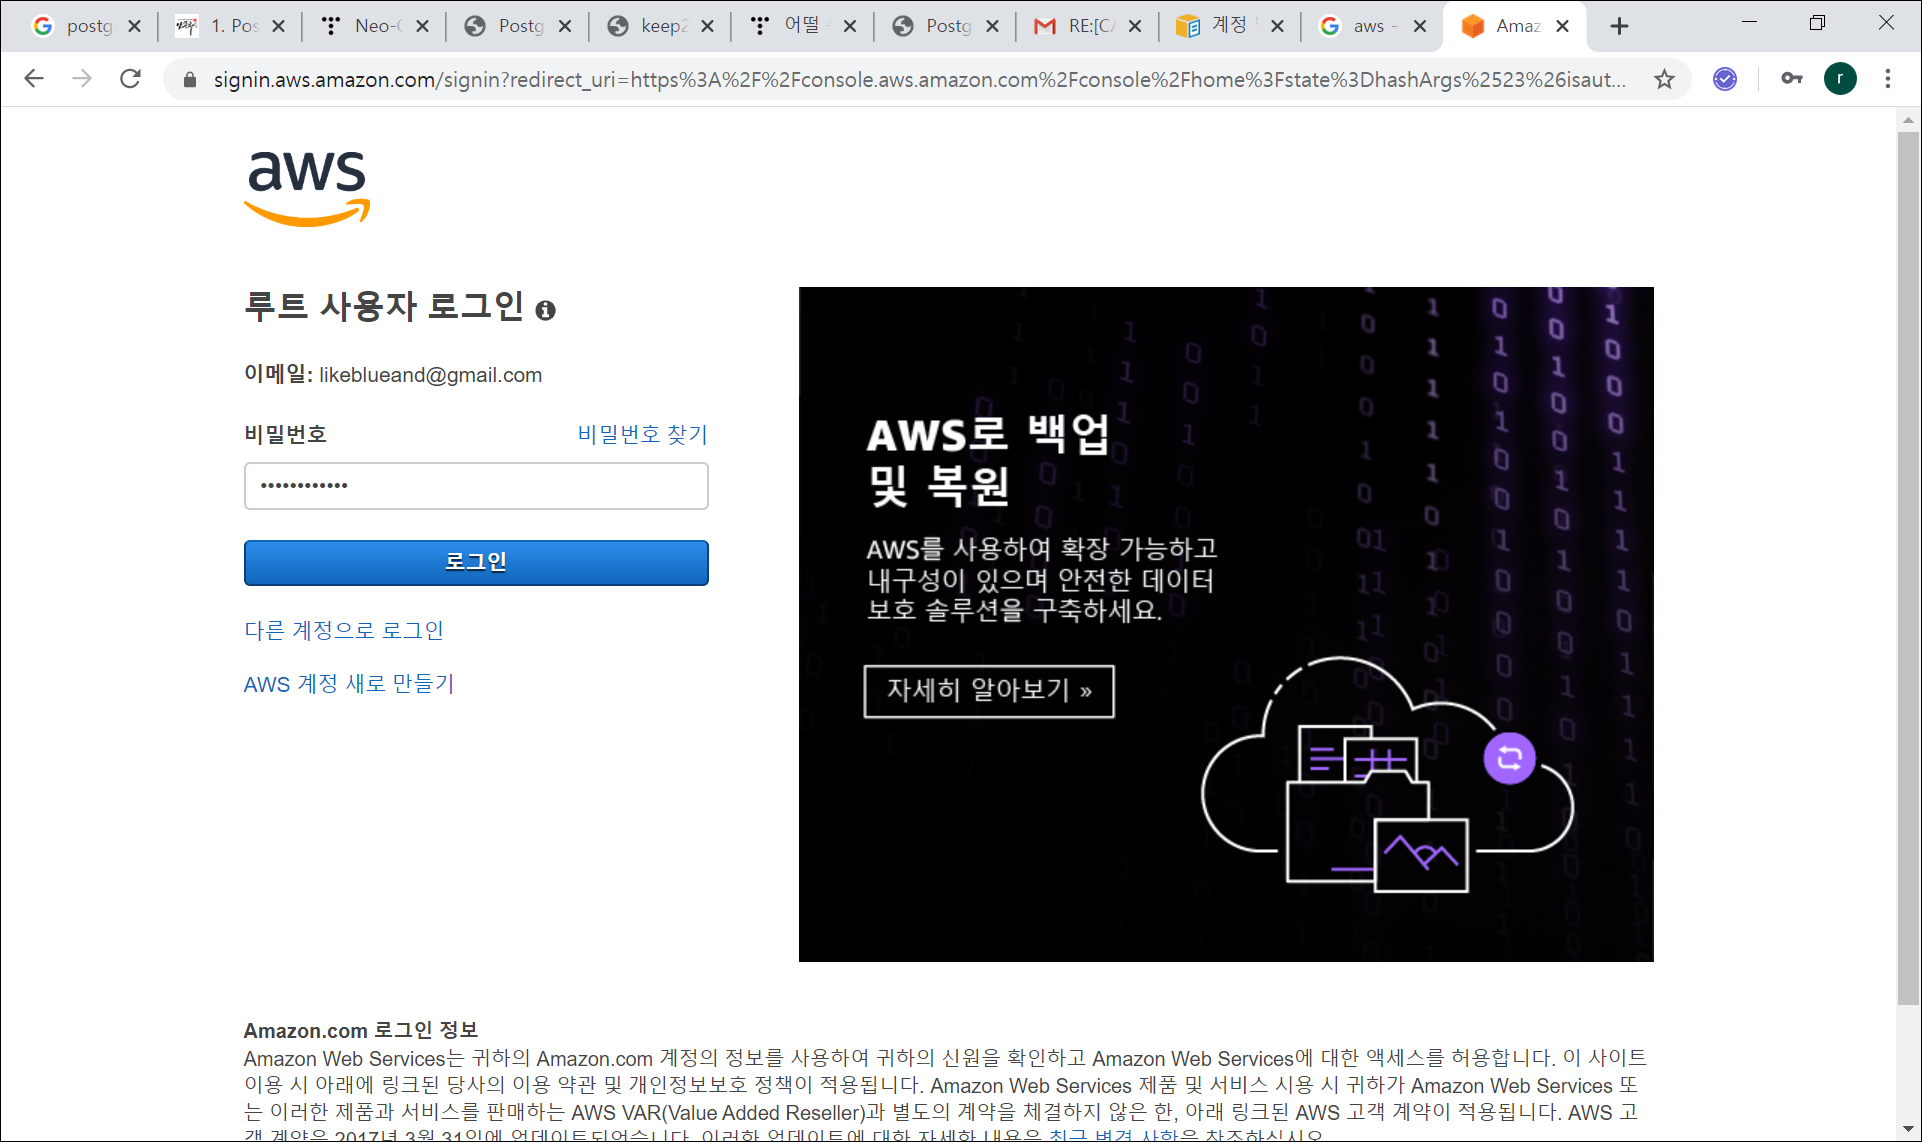Close the 'aws -' Google tab
This screenshot has height=1142, width=1922.
1420,27
